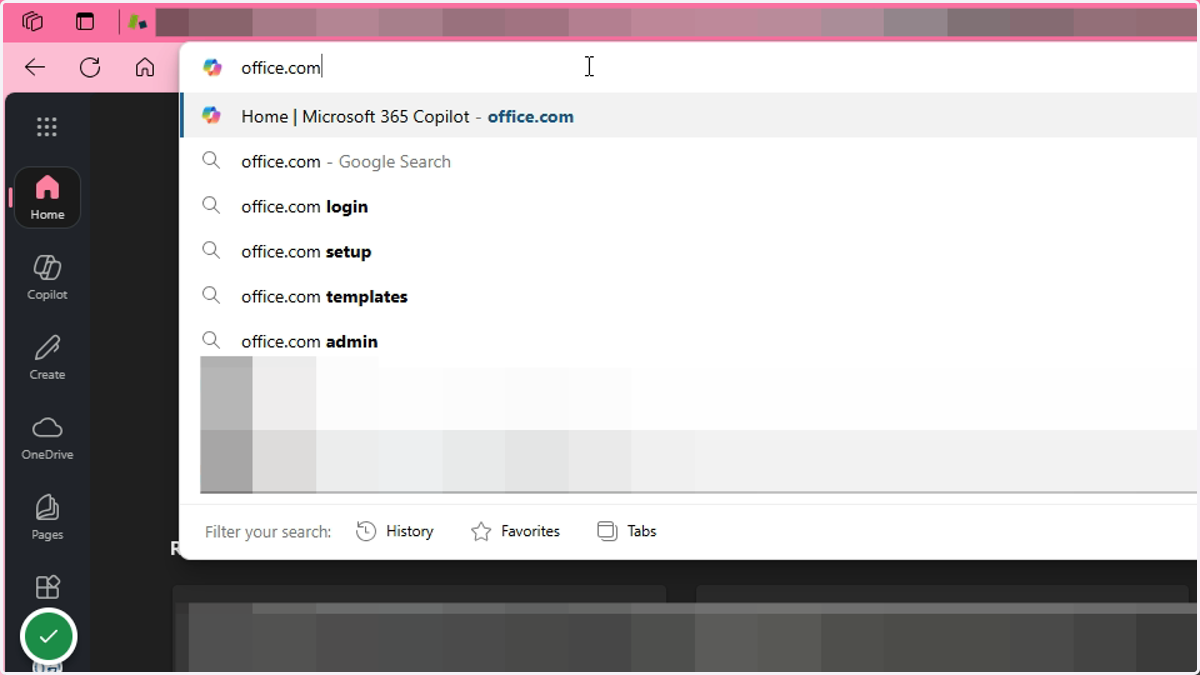Click the Copilot icon in address bar
This screenshot has width=1200, height=675.
pos(212,67)
